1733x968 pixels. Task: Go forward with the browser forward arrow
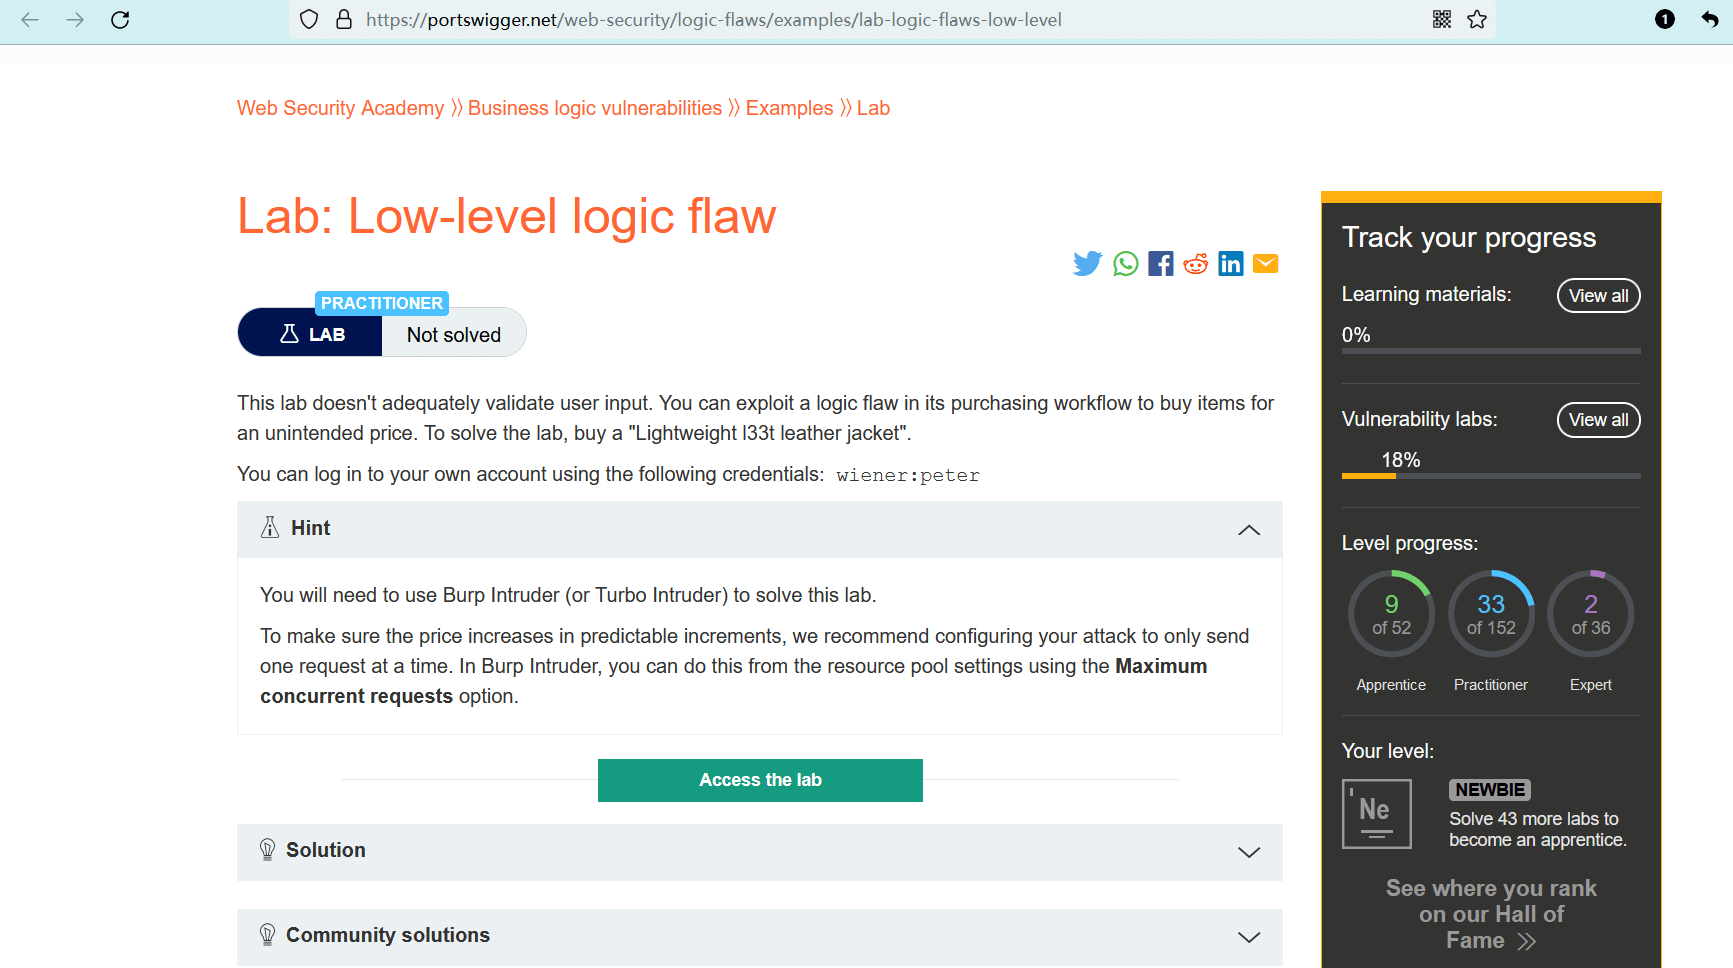coord(75,20)
